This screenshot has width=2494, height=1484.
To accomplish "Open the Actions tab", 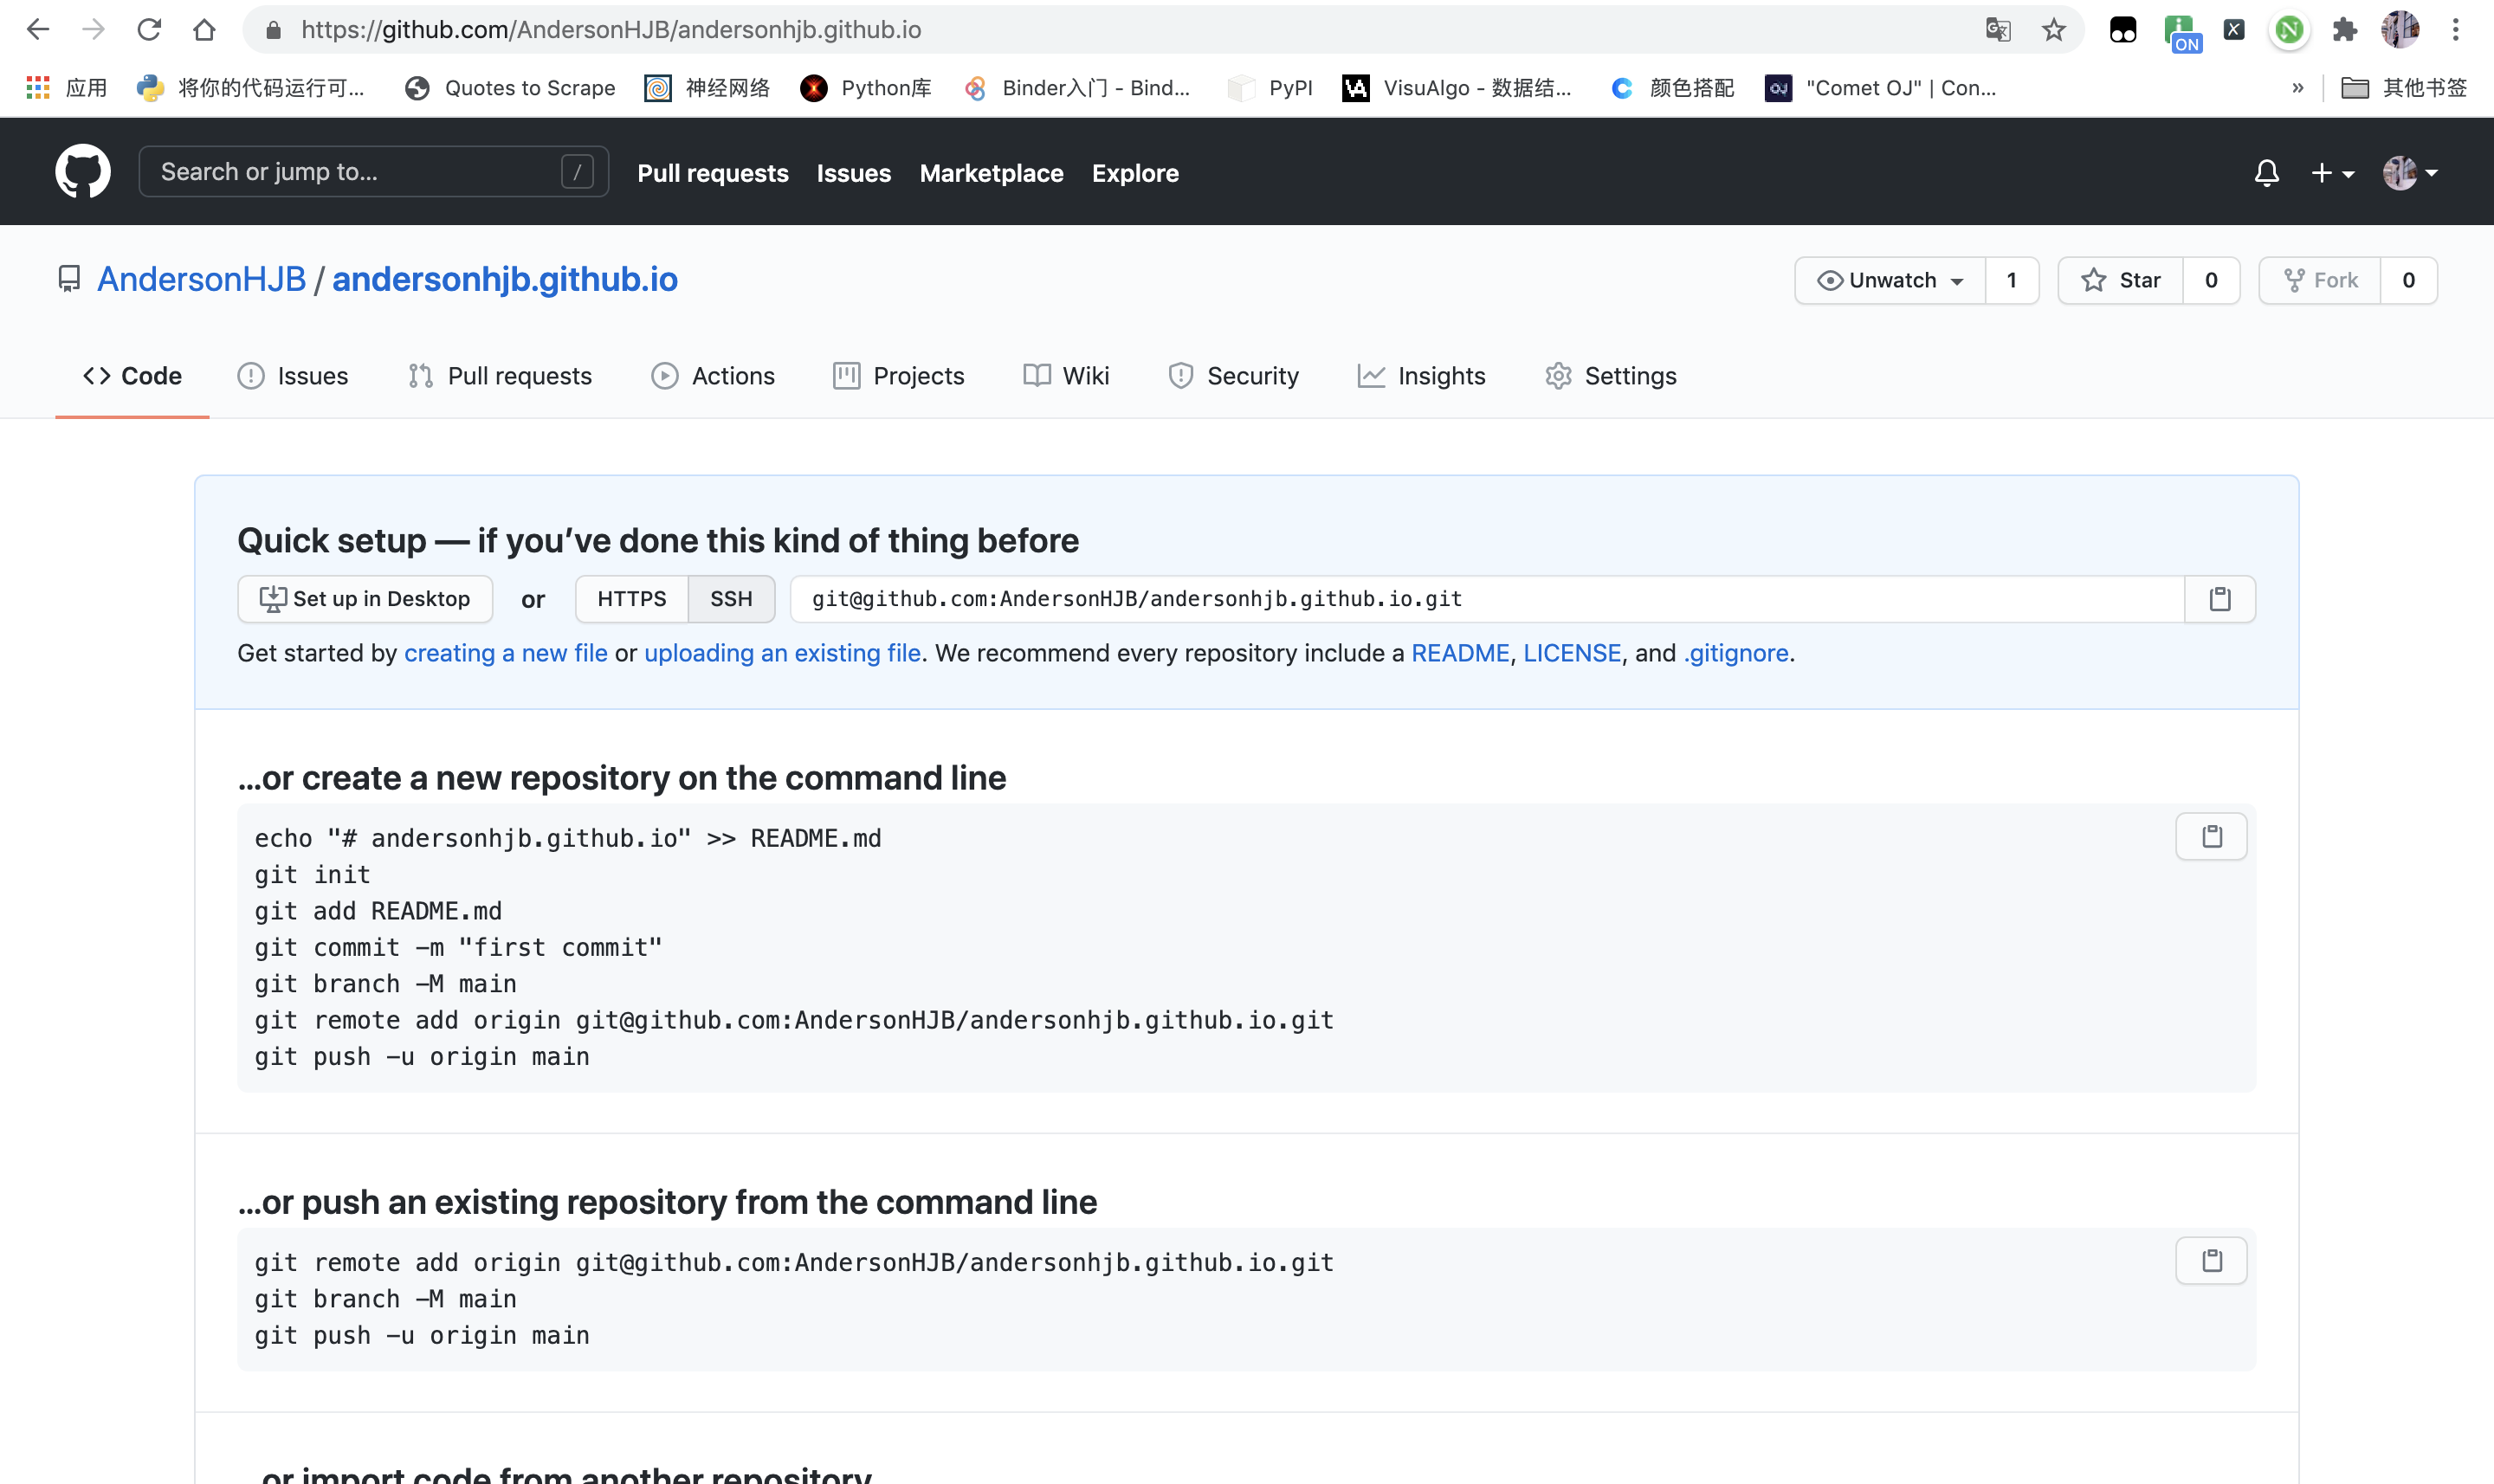I will point(713,376).
